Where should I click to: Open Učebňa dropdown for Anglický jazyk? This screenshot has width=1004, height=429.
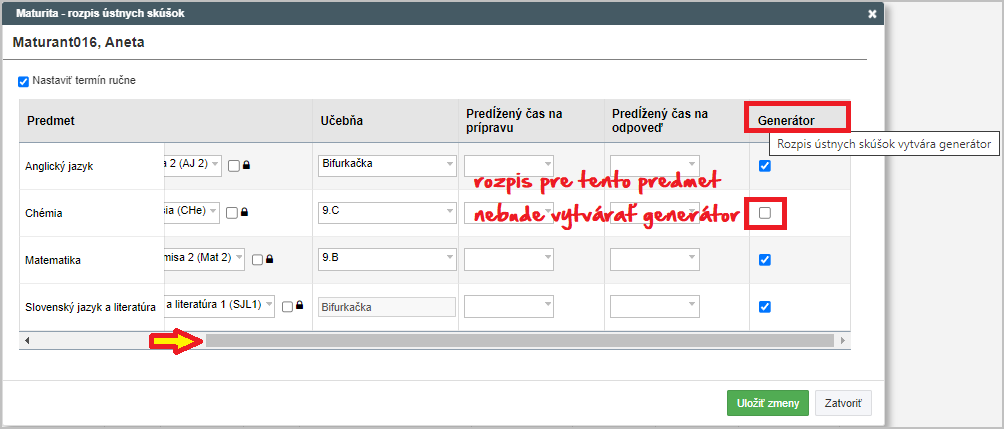[x=387, y=165]
